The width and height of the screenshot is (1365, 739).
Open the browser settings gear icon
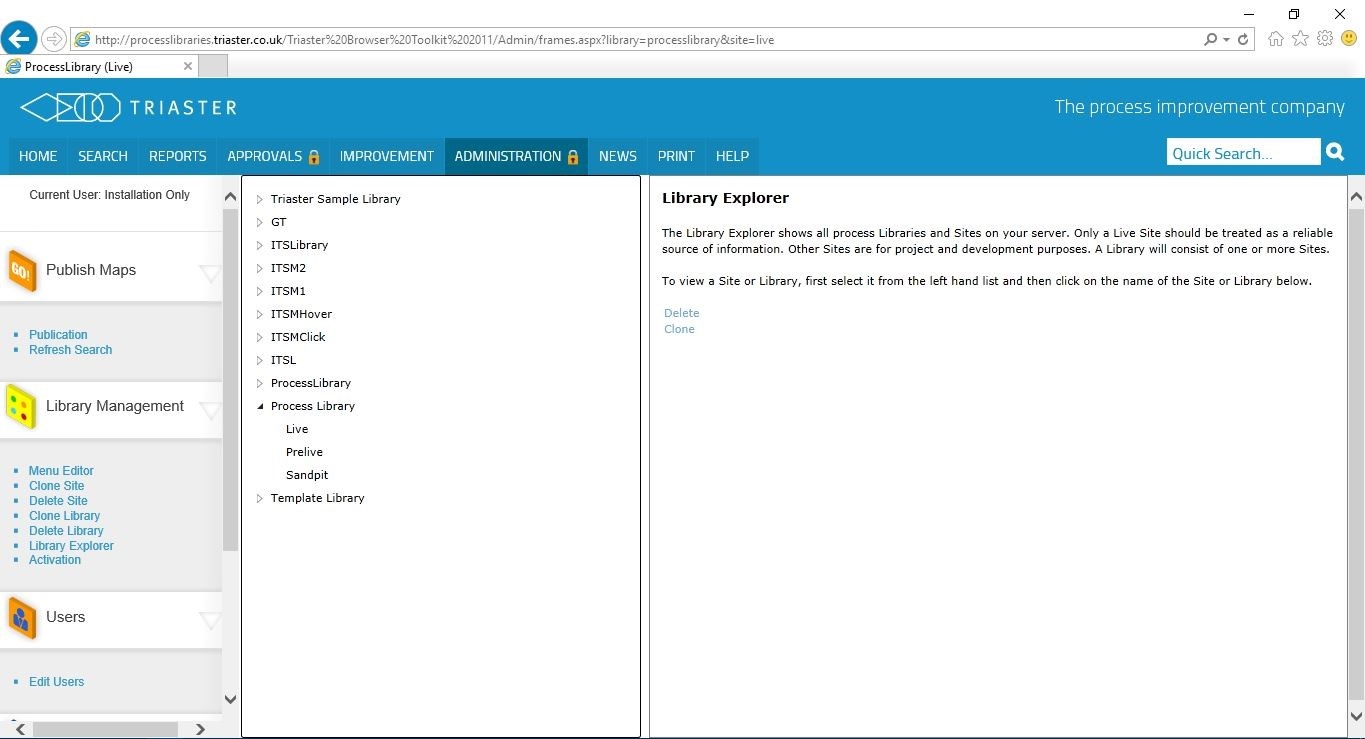tap(1324, 38)
